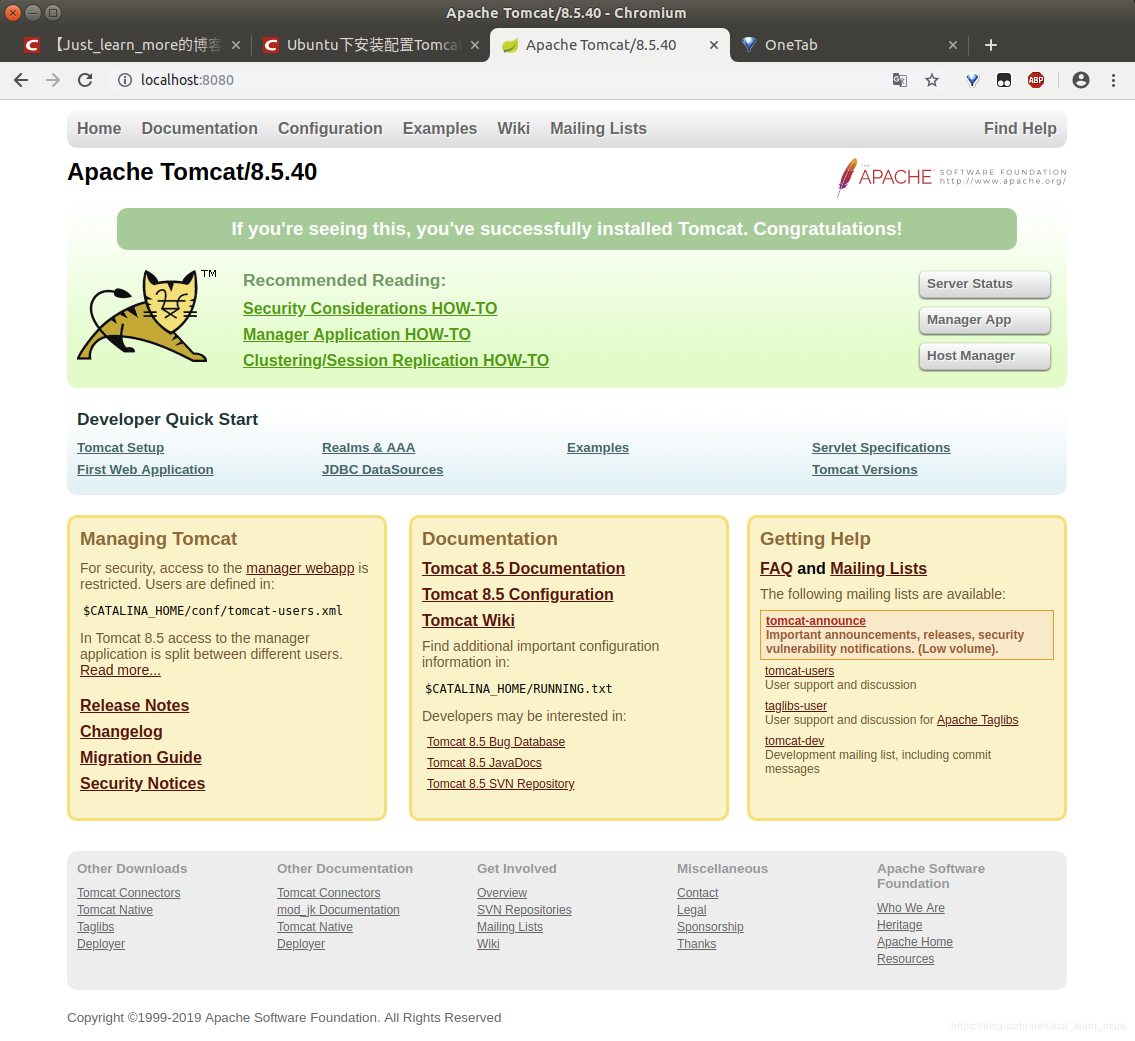The height and width of the screenshot is (1041, 1135).
Task: Open site information icon beside localhost
Action: click(x=125, y=80)
